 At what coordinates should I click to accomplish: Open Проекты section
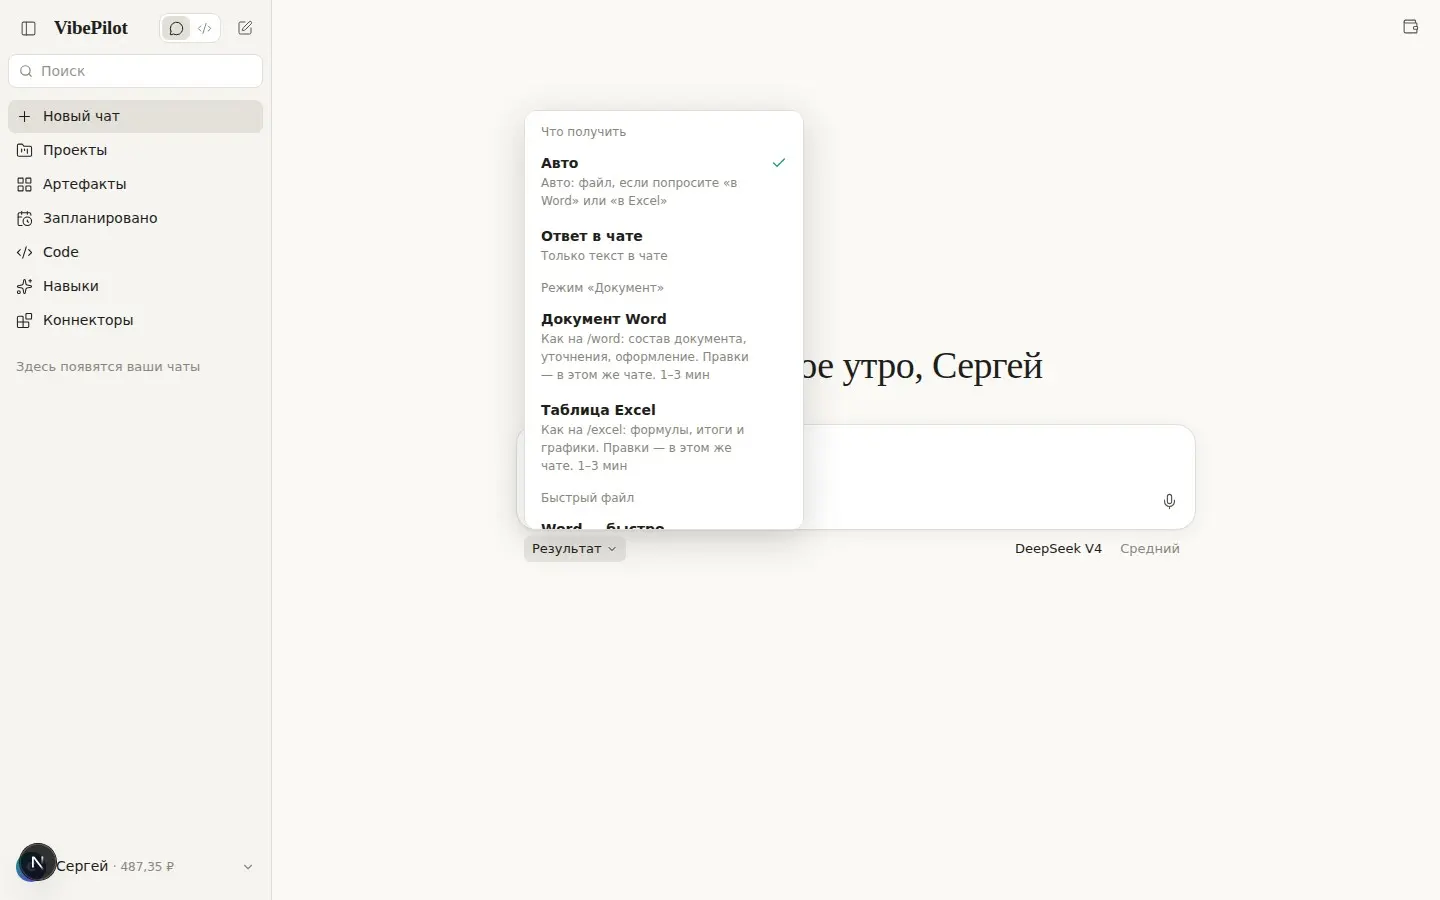point(135,150)
